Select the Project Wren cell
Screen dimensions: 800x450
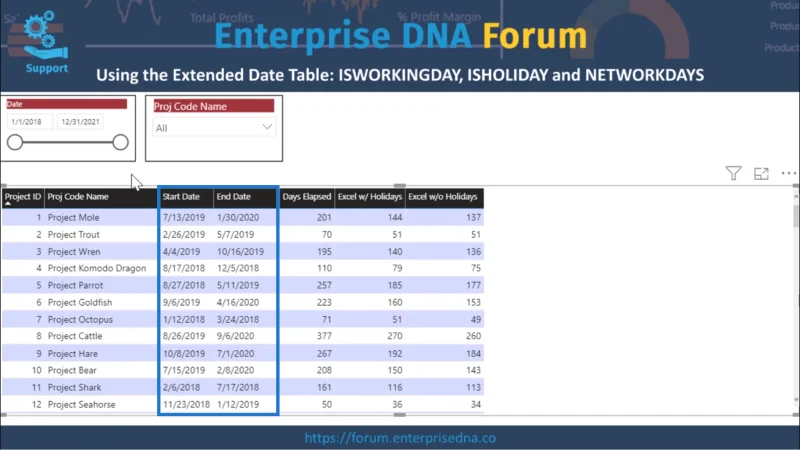pyautogui.click(x=74, y=252)
